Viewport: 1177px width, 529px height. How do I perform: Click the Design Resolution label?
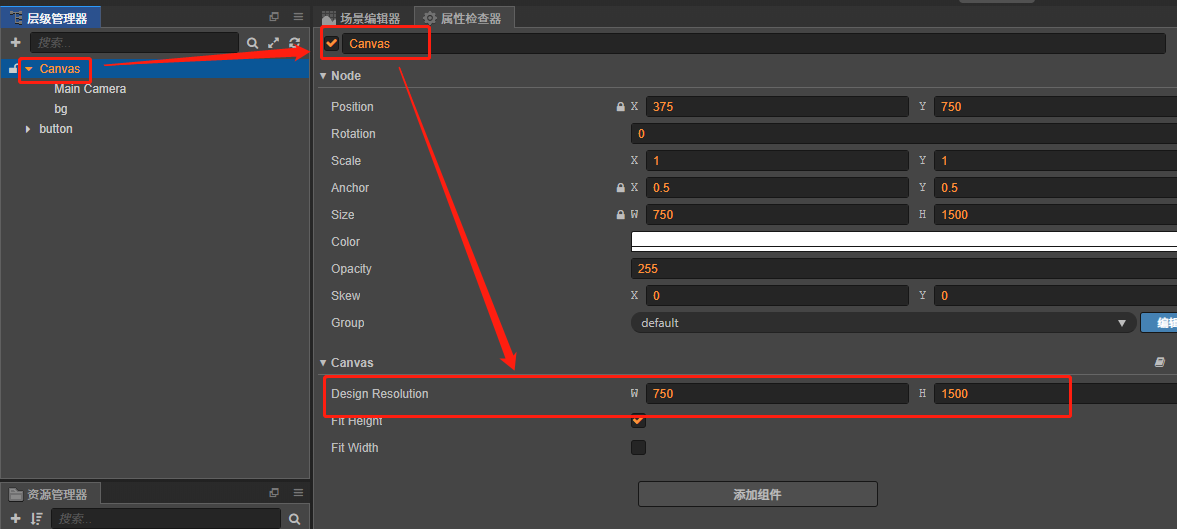tap(380, 393)
